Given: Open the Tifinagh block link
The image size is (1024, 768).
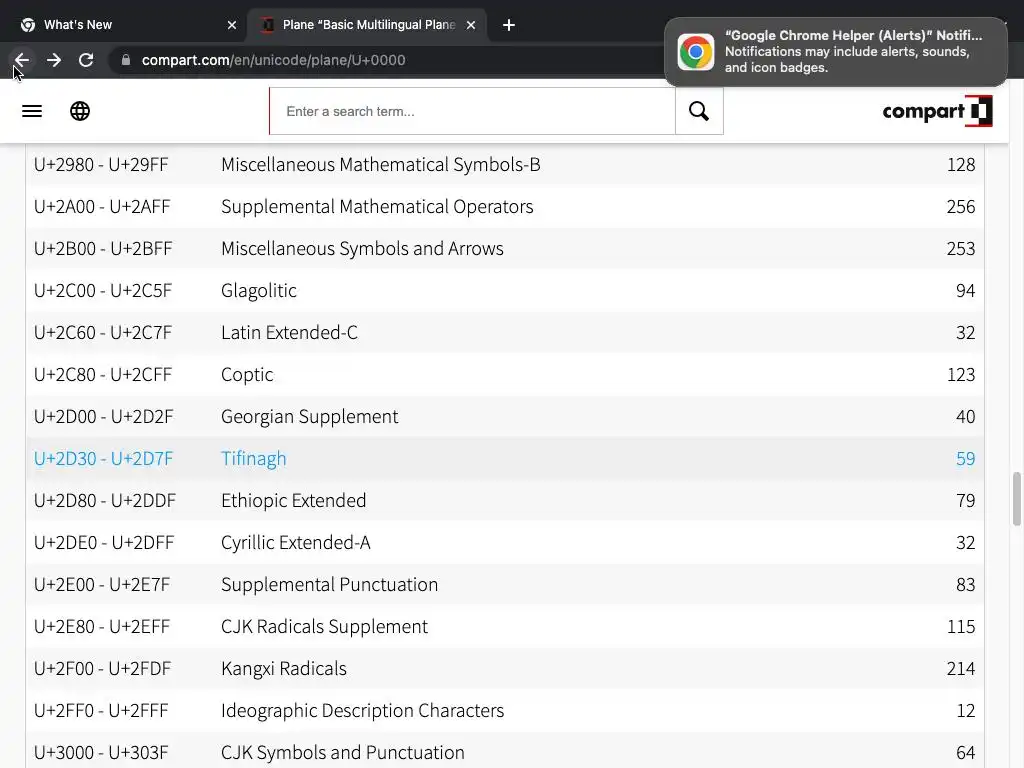Looking at the screenshot, I should tap(253, 458).
